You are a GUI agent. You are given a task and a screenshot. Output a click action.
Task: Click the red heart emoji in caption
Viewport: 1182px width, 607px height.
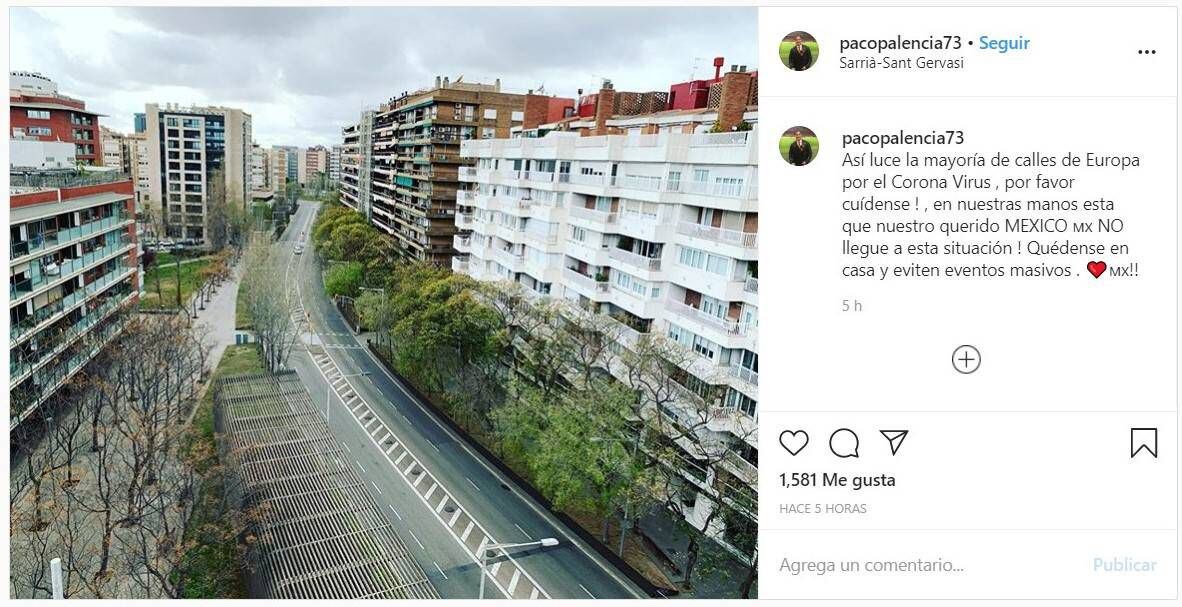1096,270
